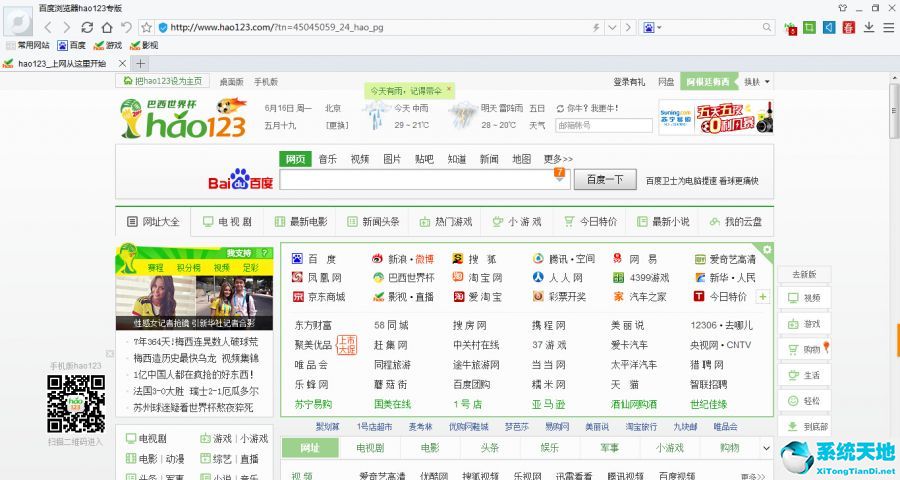The image size is (900, 480).
Task: Click the blue sound toolbar icon
Action: (x=829, y=27)
